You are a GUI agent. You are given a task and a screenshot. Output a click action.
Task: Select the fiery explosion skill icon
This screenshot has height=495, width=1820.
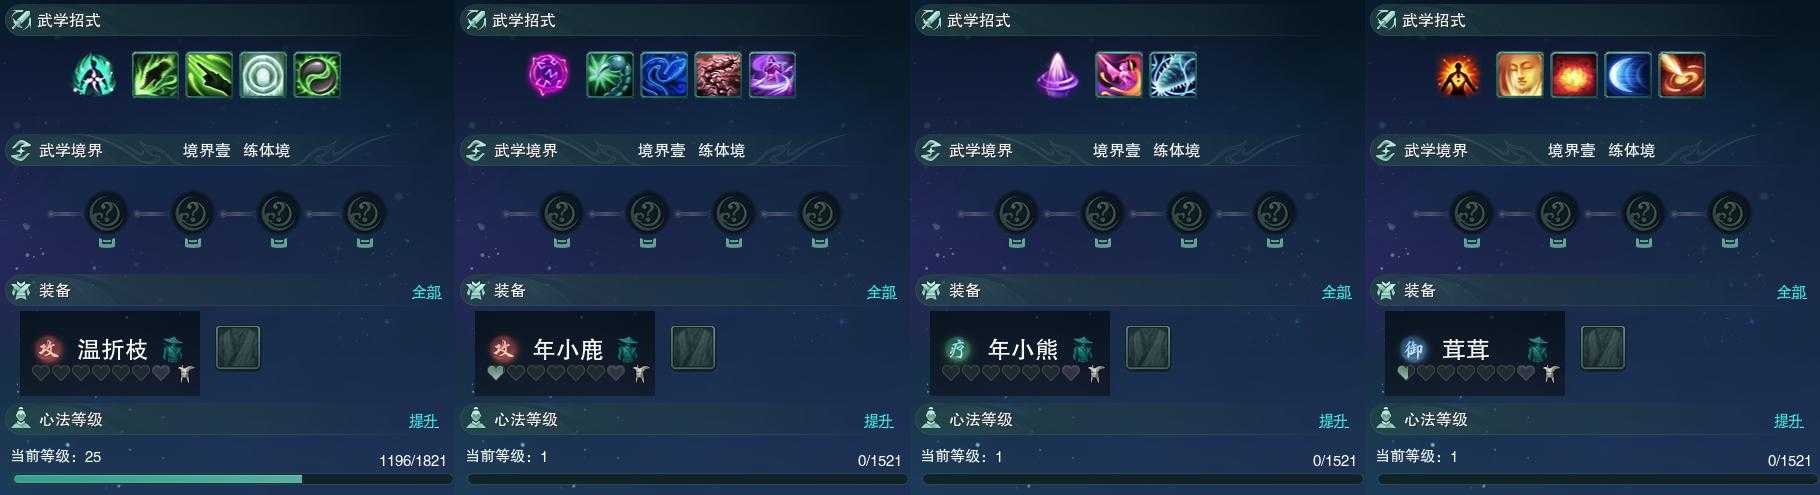click(x=1573, y=75)
